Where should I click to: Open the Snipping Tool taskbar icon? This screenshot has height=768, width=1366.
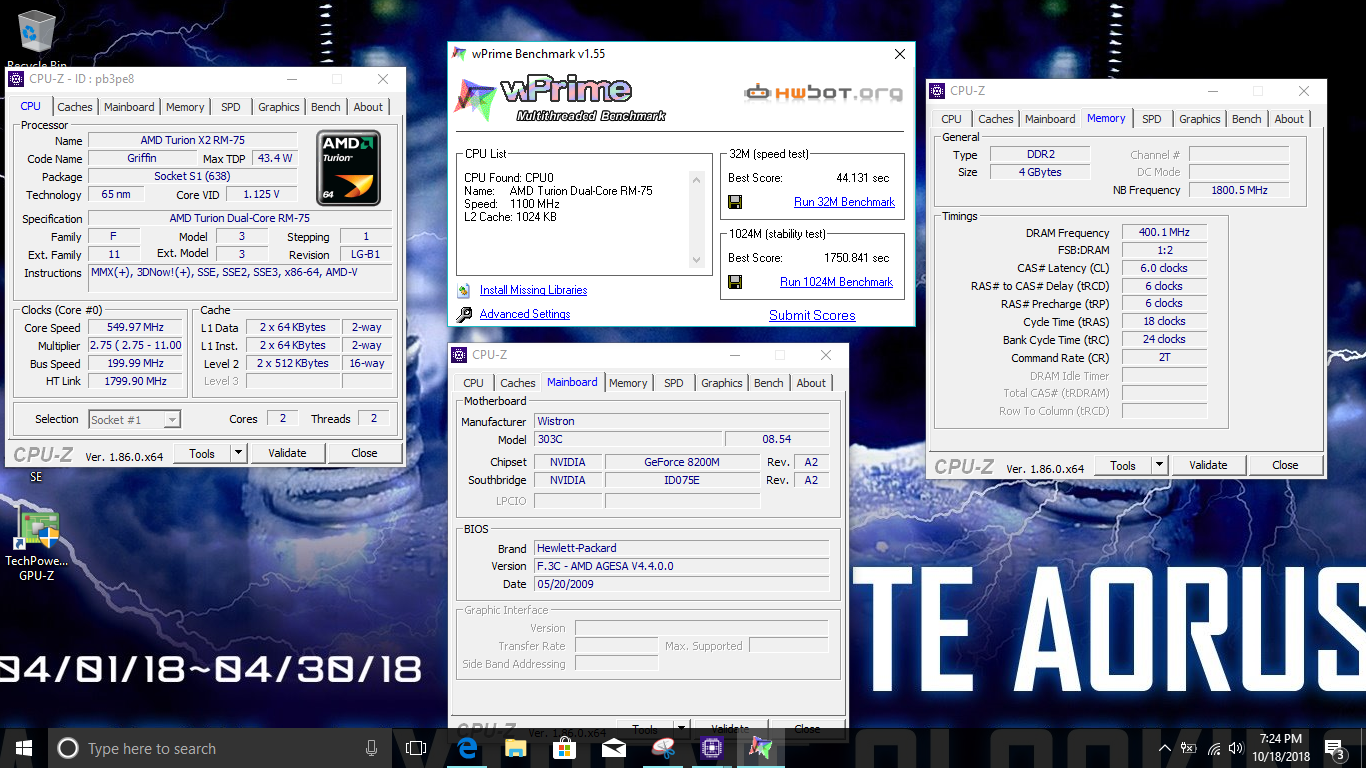click(663, 748)
